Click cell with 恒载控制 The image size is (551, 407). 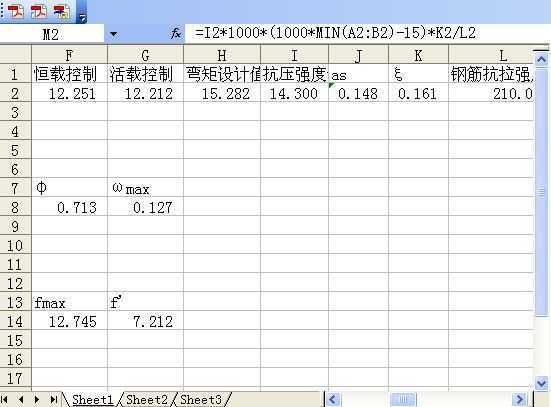(x=69, y=73)
